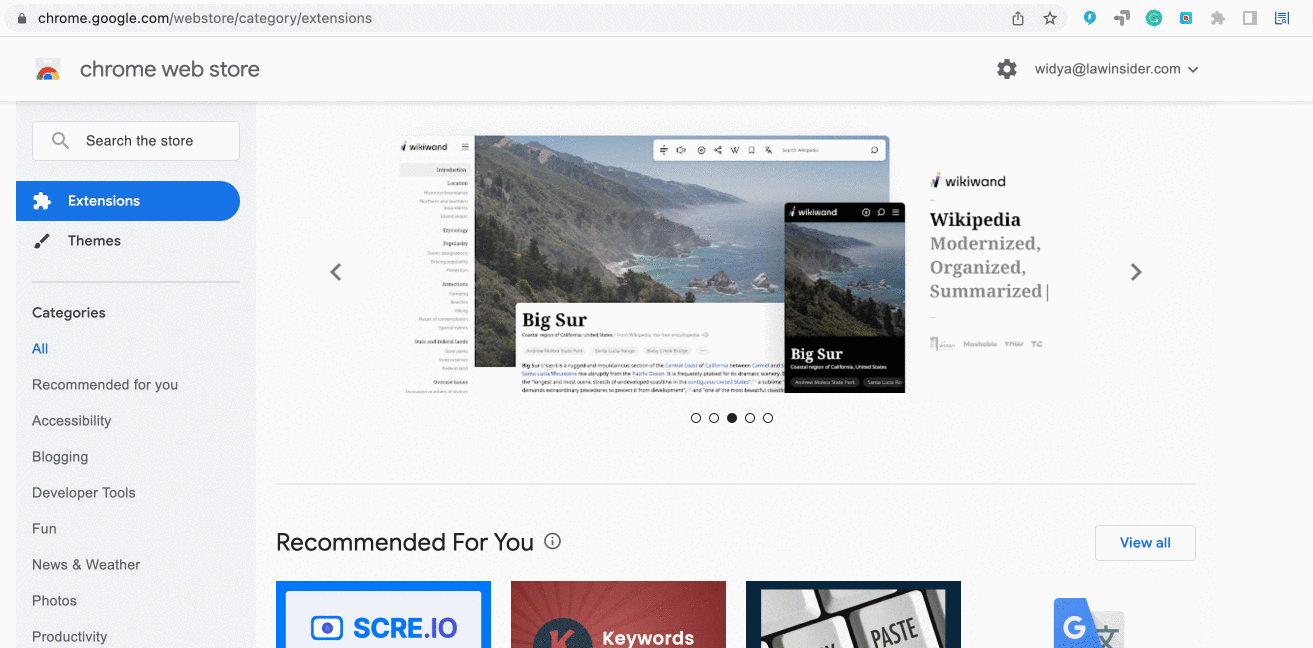
Task: Click the Categories sidebar heading
Action: pyautogui.click(x=69, y=313)
